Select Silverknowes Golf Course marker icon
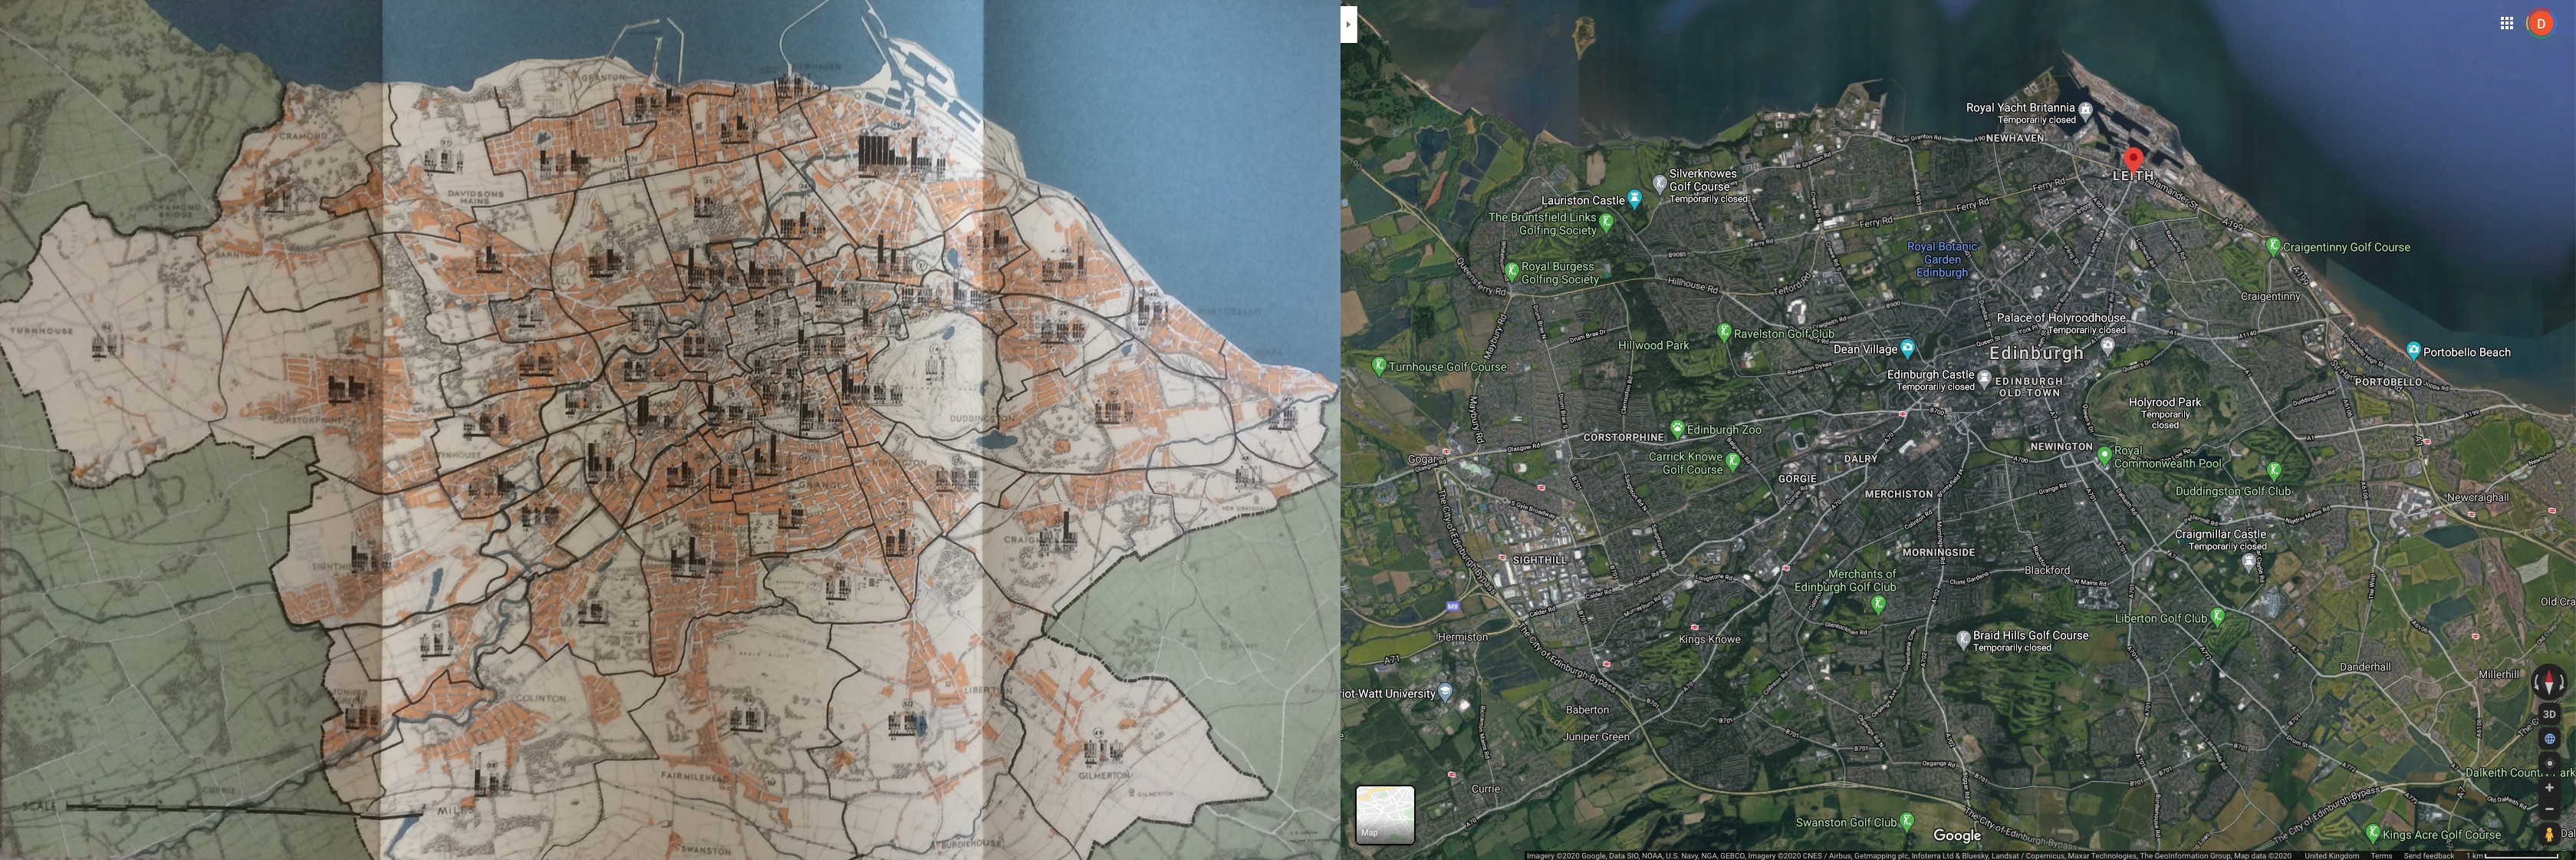Screen dimensions: 2576x860 point(1660,183)
